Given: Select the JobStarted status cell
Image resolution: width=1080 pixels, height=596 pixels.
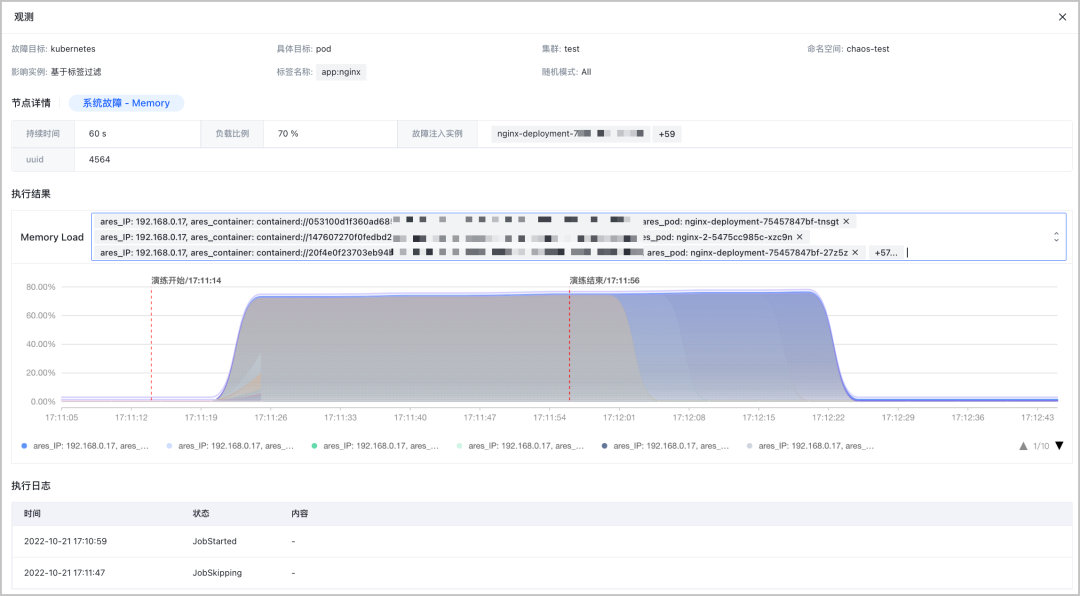Looking at the screenshot, I should coord(214,542).
